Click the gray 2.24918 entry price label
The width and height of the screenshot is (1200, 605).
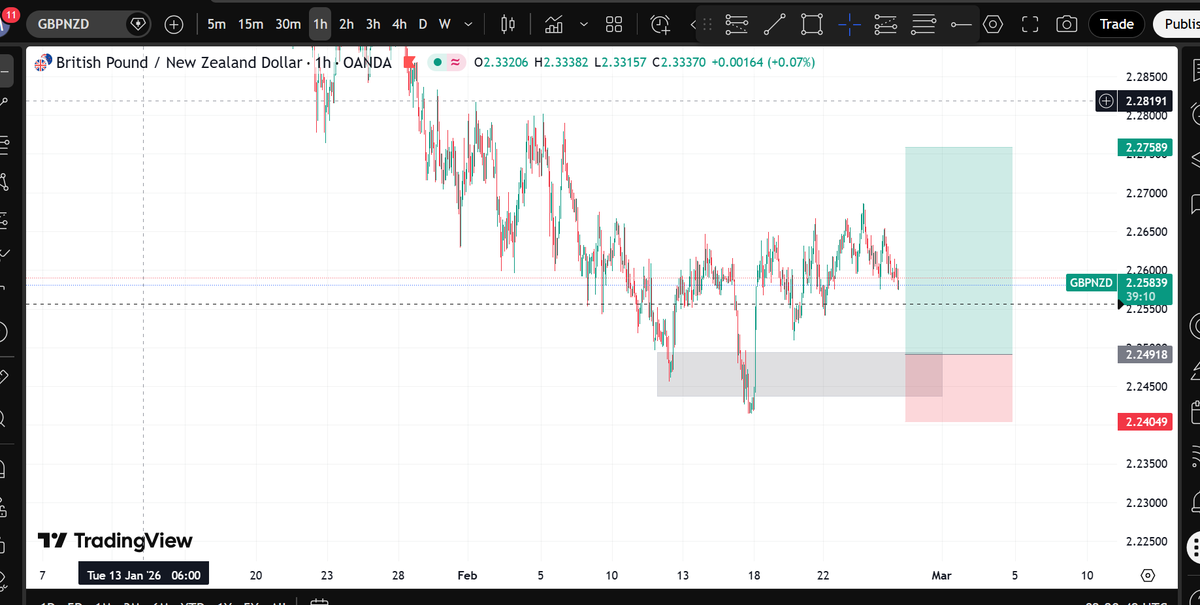point(1144,354)
